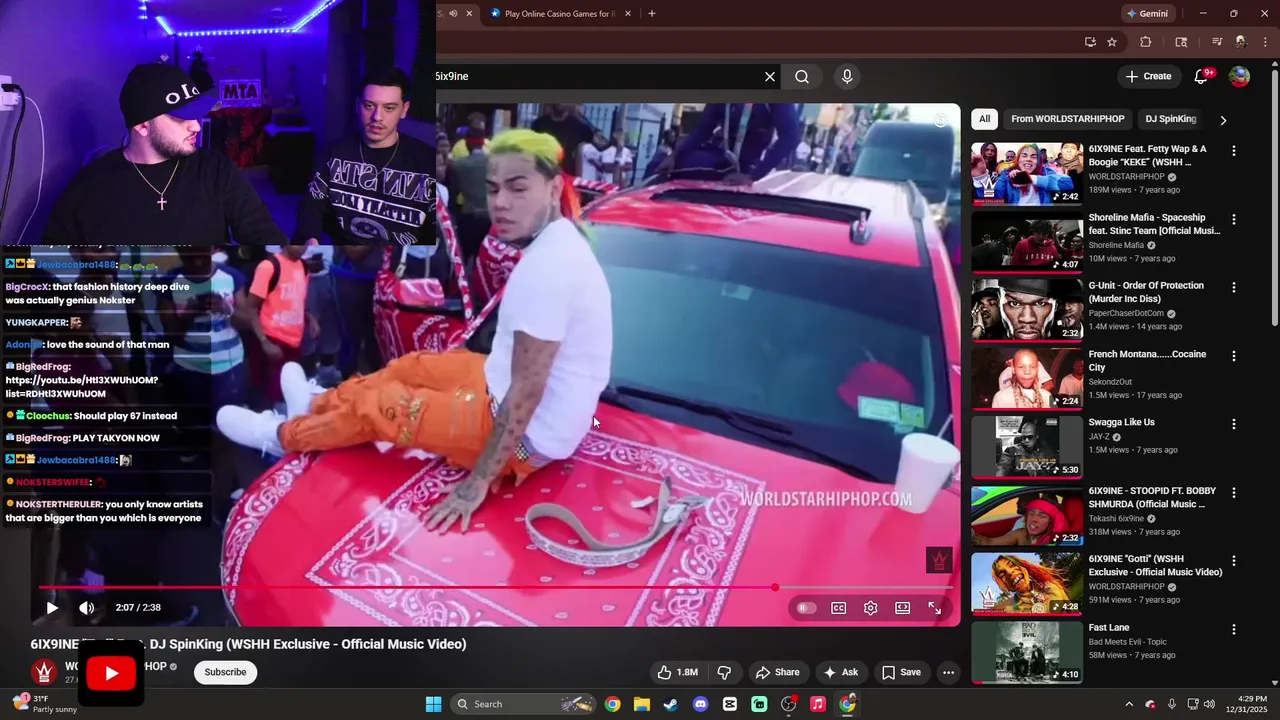Open YouTube notifications bell
The width and height of the screenshot is (1280, 720).
1203,76
